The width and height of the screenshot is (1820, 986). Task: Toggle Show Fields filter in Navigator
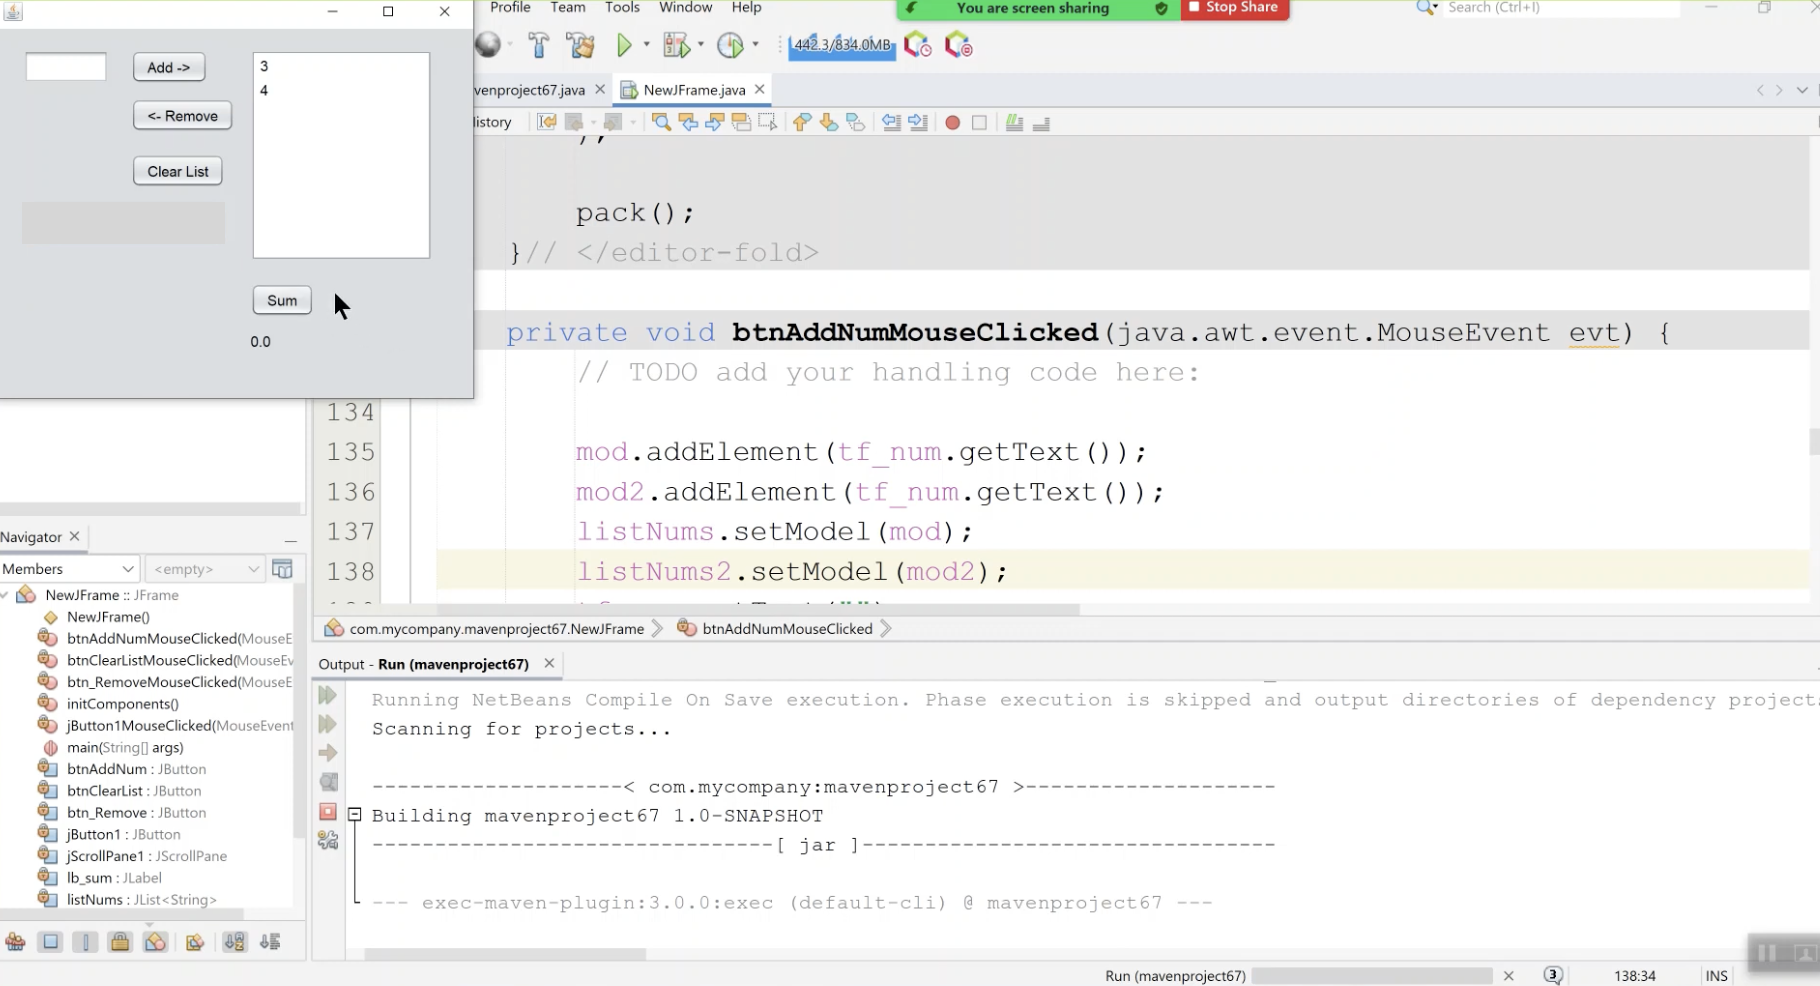point(50,942)
